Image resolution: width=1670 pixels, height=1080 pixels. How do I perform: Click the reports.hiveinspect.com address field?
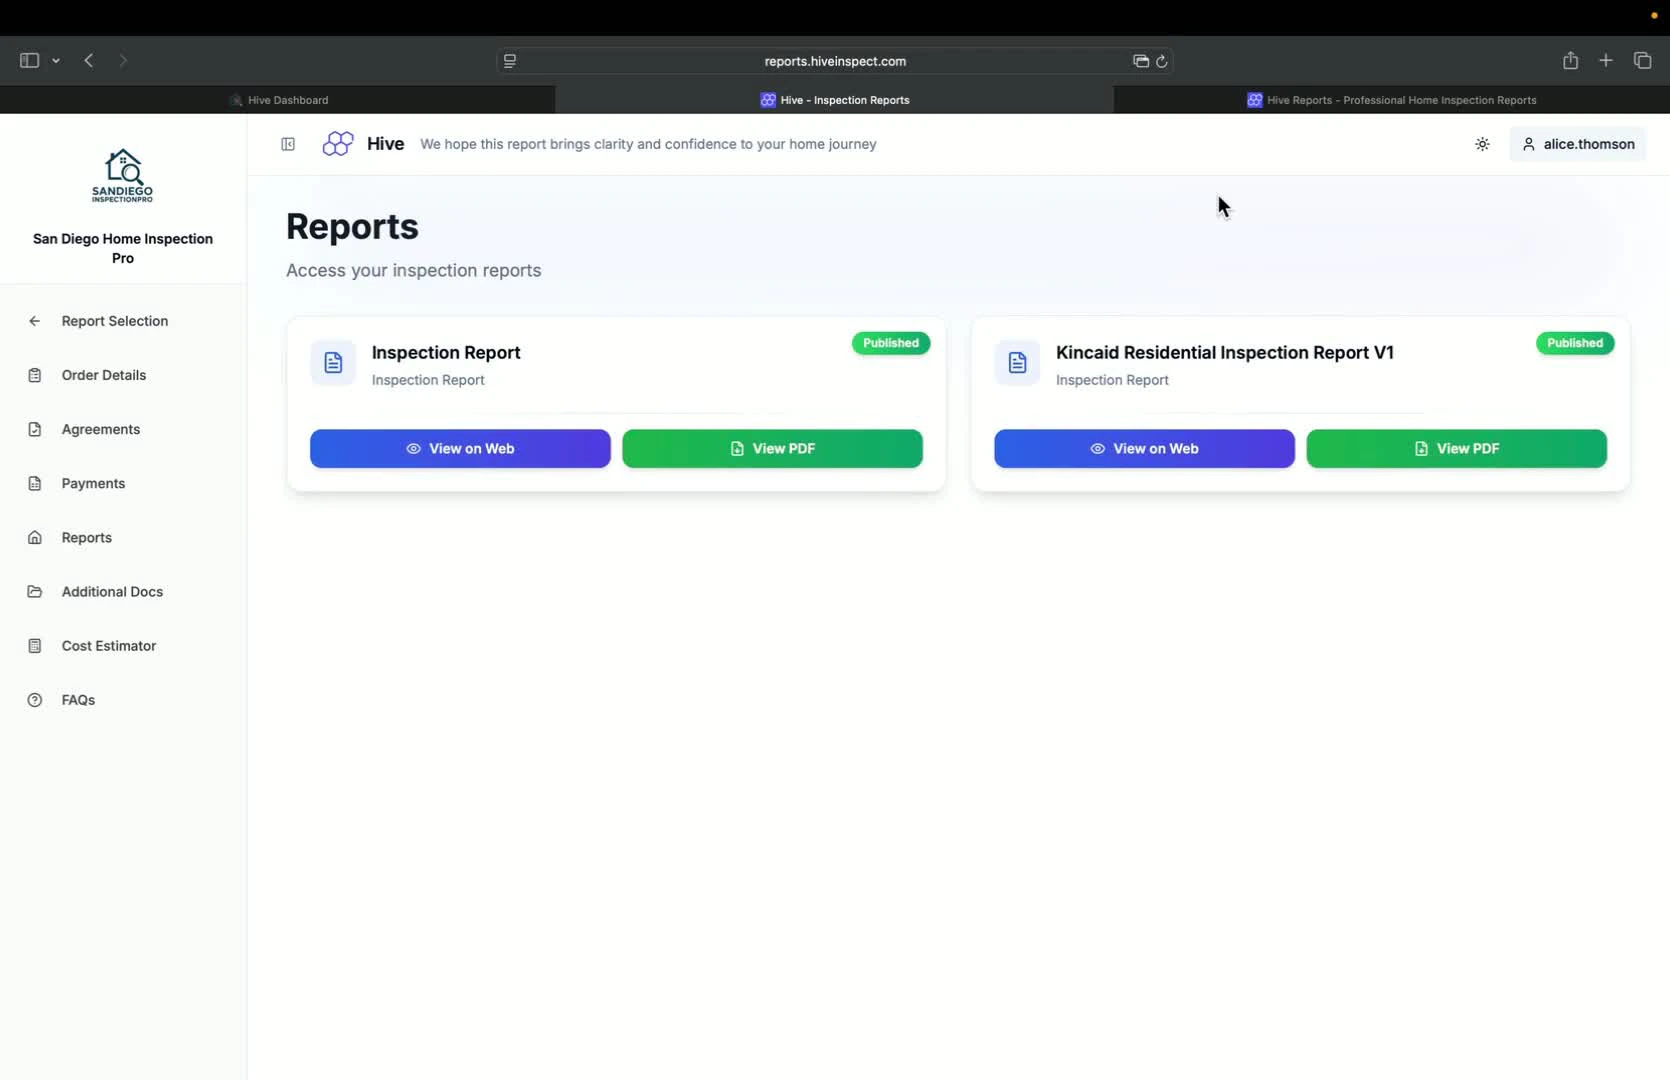(835, 61)
